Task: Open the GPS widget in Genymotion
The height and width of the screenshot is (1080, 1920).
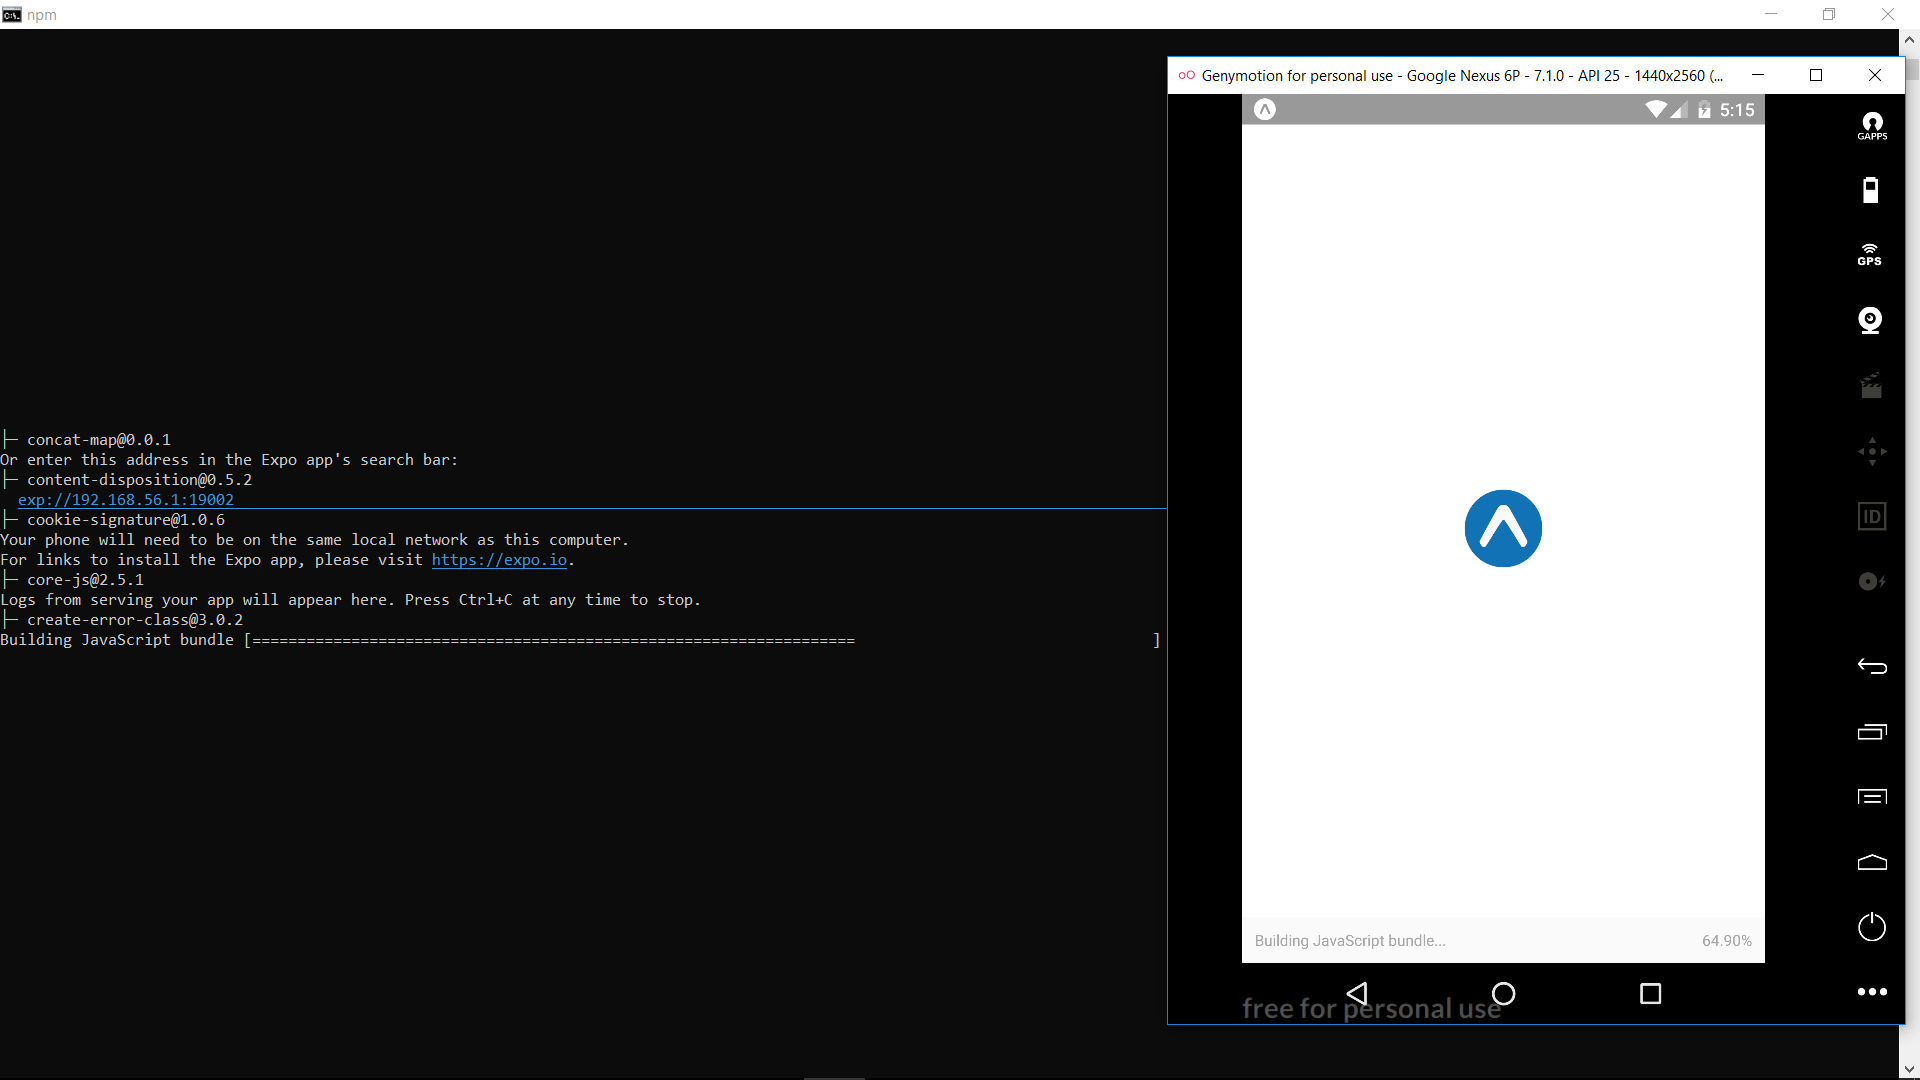Action: coord(1870,255)
